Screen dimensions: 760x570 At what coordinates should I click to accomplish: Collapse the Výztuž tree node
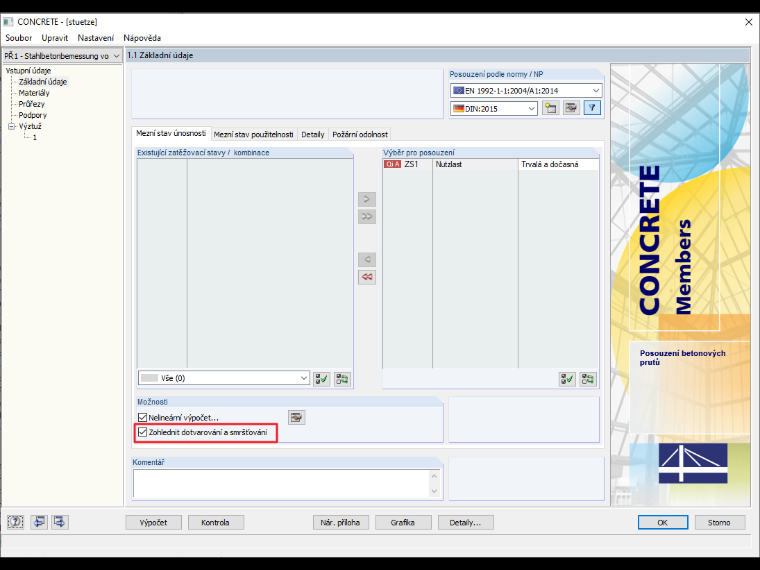coord(12,127)
